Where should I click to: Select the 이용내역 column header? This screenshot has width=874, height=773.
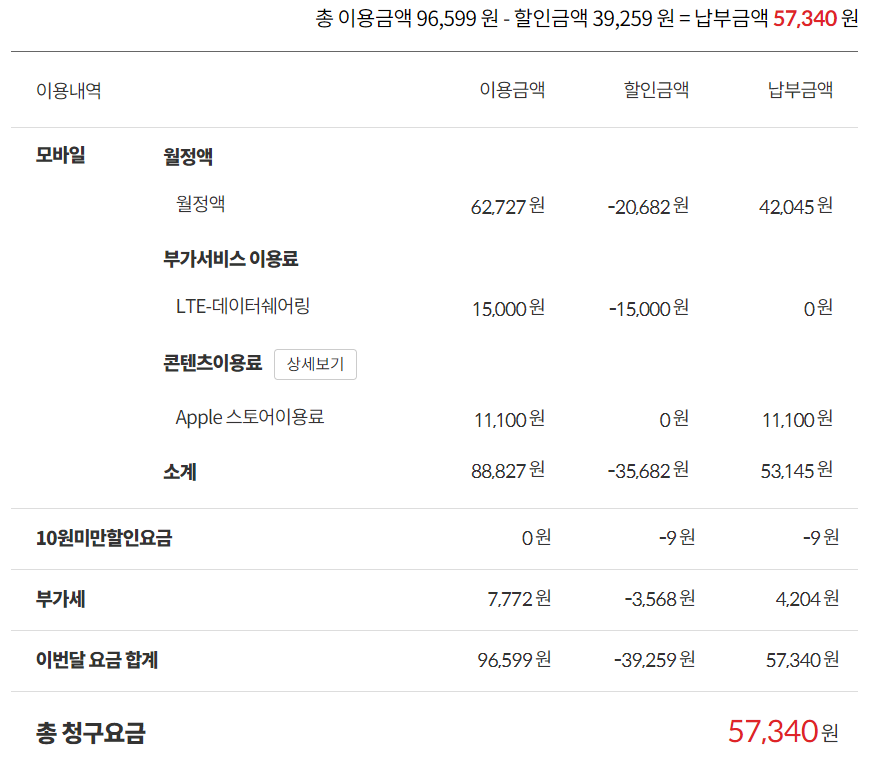coord(69,90)
